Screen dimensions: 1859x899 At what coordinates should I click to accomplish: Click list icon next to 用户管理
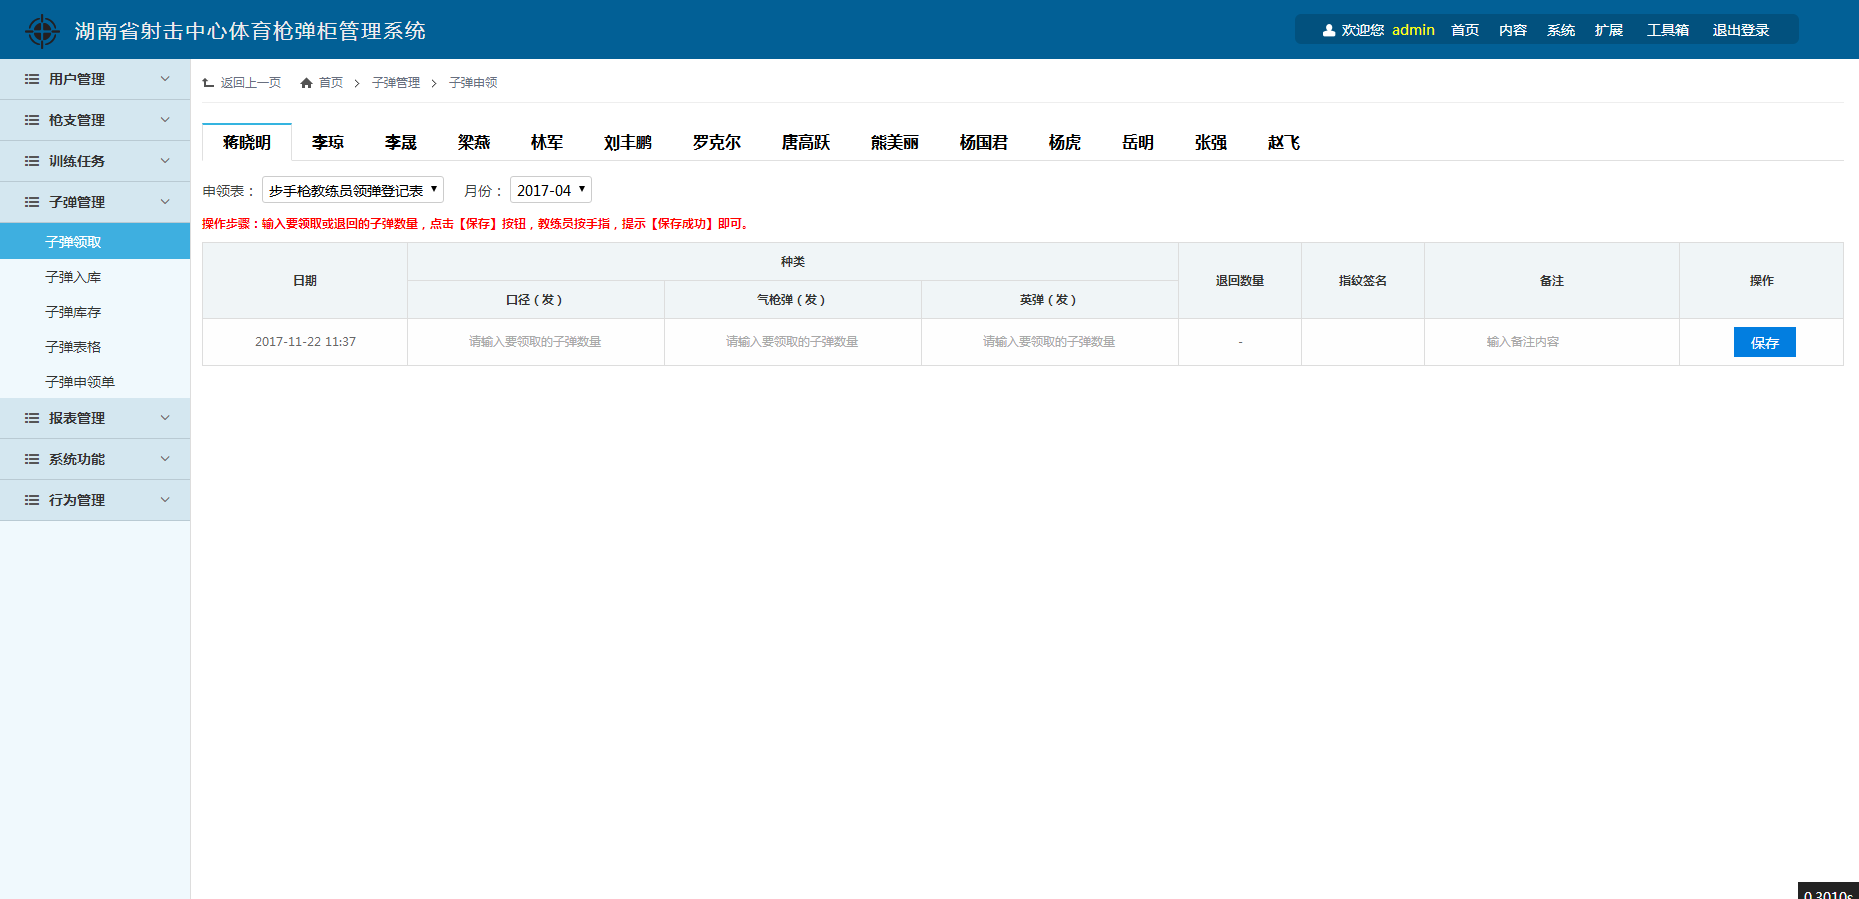[32, 79]
